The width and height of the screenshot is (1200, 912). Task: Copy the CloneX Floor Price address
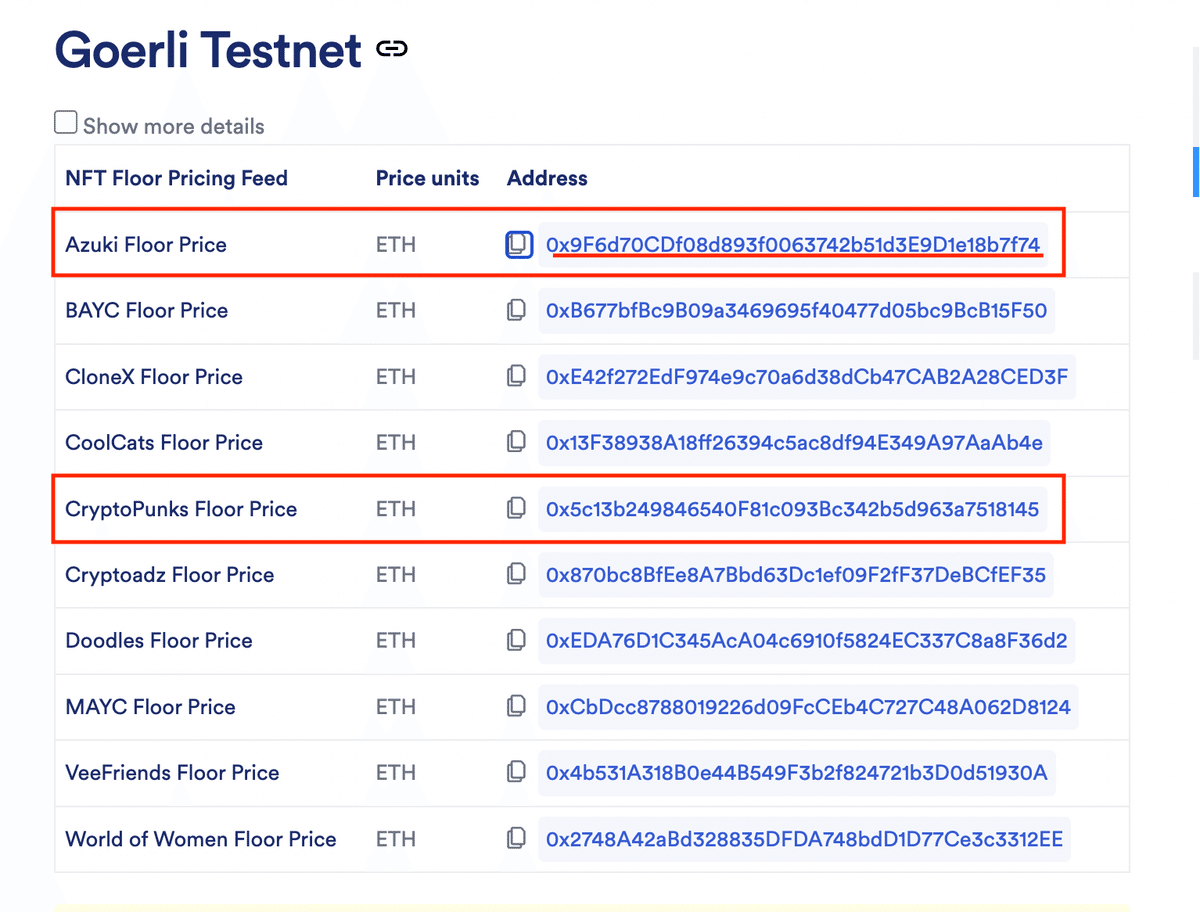(x=516, y=377)
